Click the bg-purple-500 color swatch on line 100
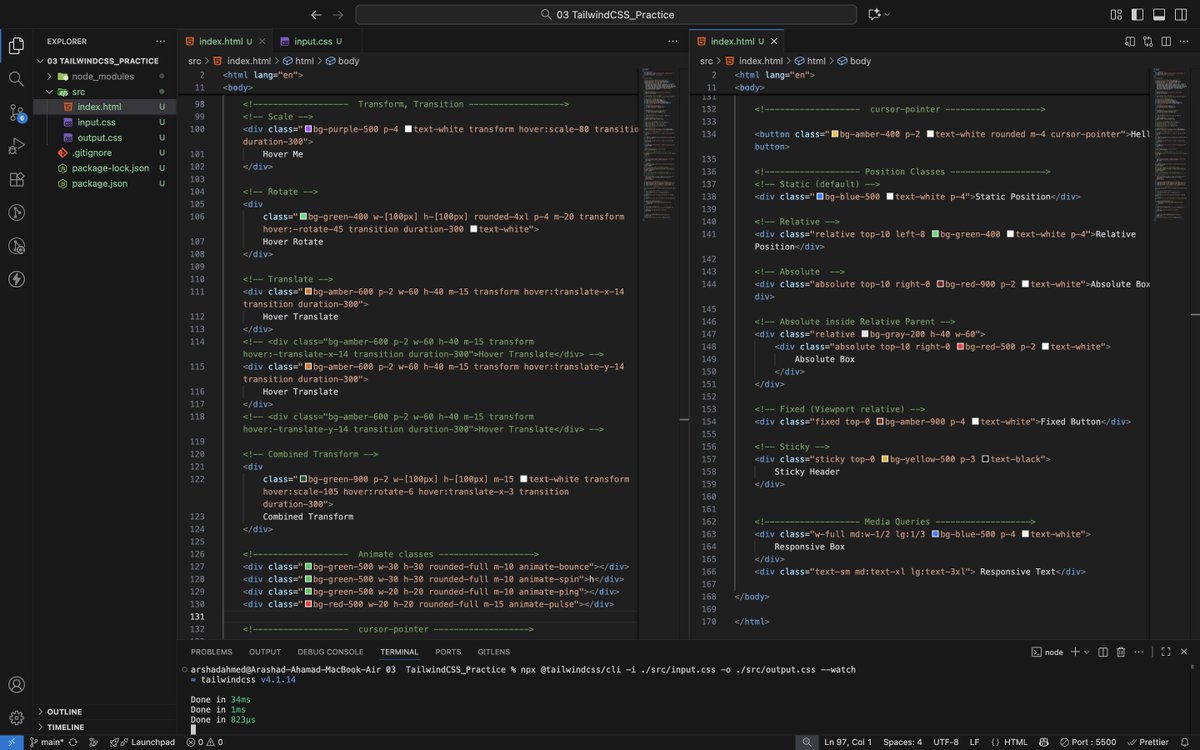This screenshot has height=750, width=1200. [x=307, y=129]
